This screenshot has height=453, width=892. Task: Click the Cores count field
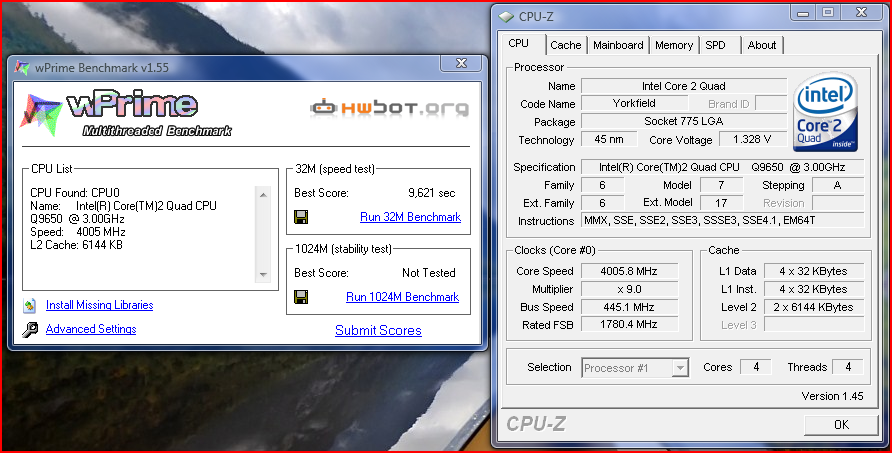pyautogui.click(x=755, y=368)
